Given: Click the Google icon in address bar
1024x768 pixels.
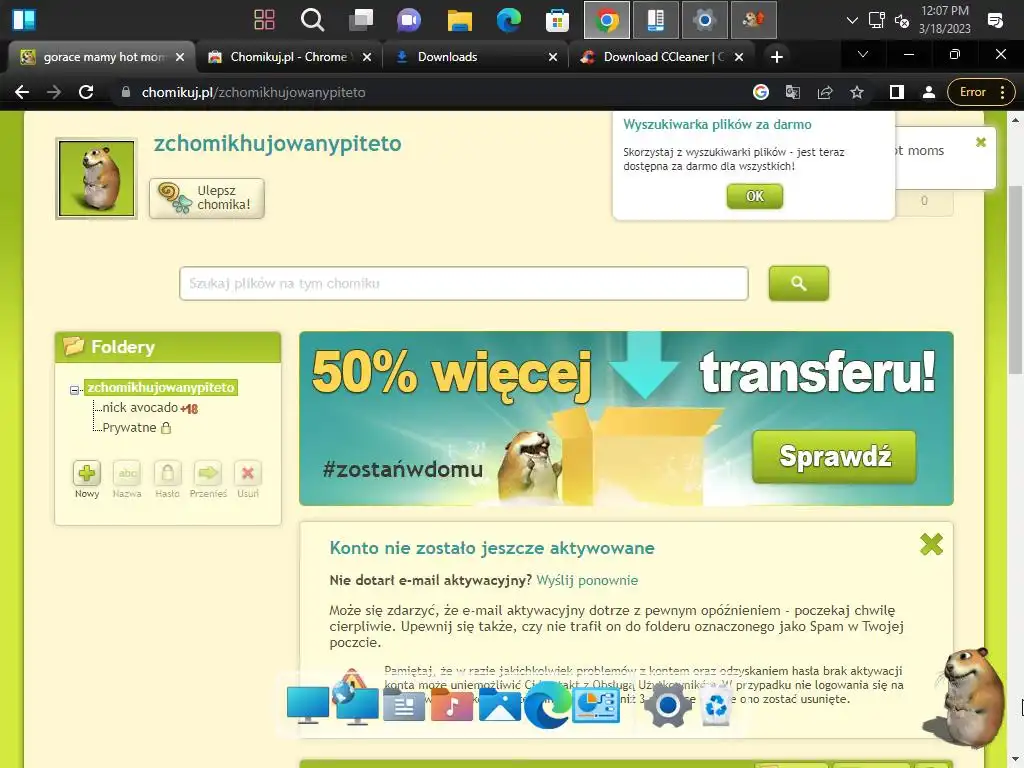Looking at the screenshot, I should (x=760, y=92).
